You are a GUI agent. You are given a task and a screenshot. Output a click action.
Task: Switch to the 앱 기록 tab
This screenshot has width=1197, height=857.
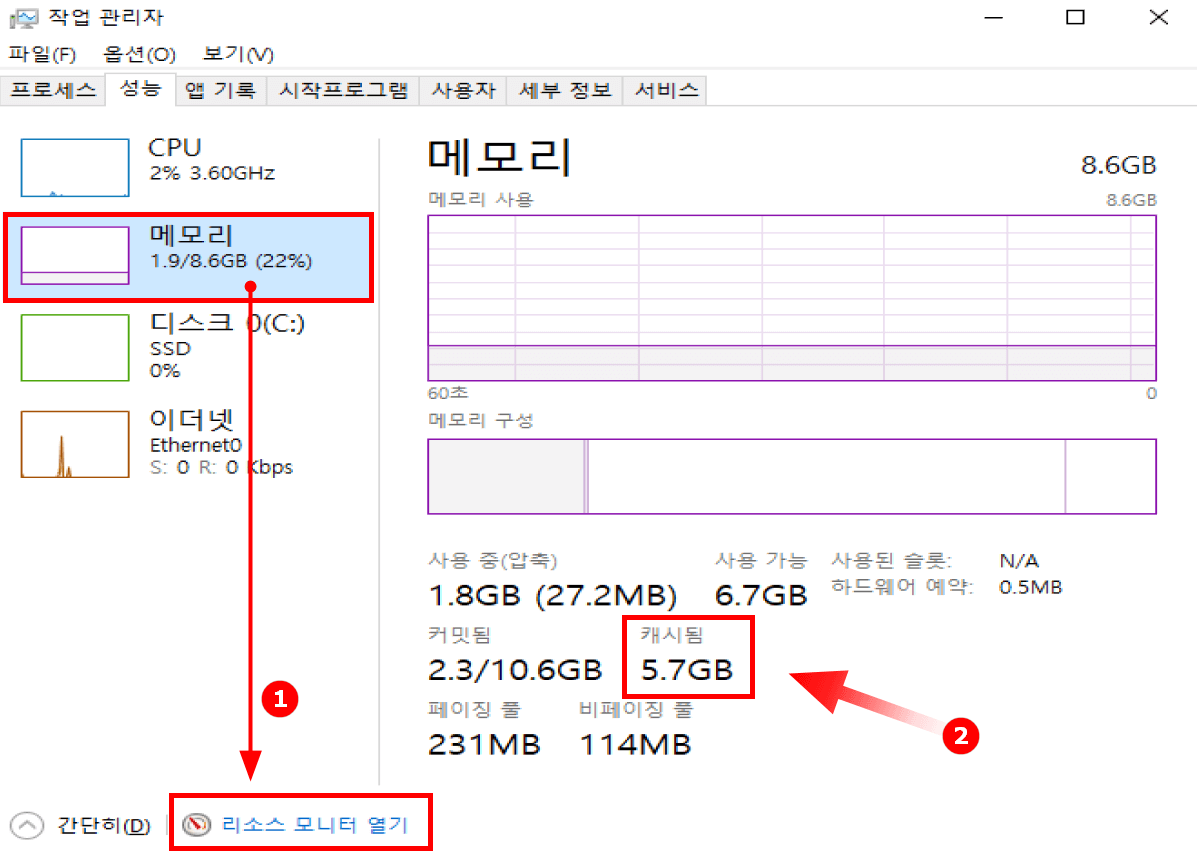[221, 90]
